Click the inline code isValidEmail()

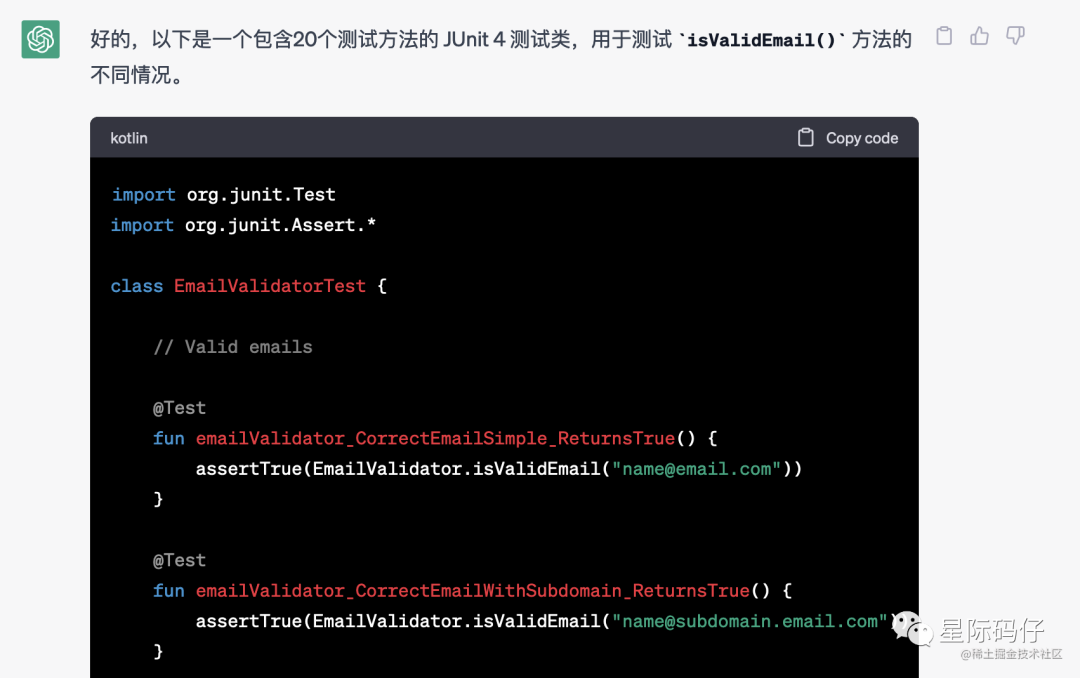tap(761, 40)
